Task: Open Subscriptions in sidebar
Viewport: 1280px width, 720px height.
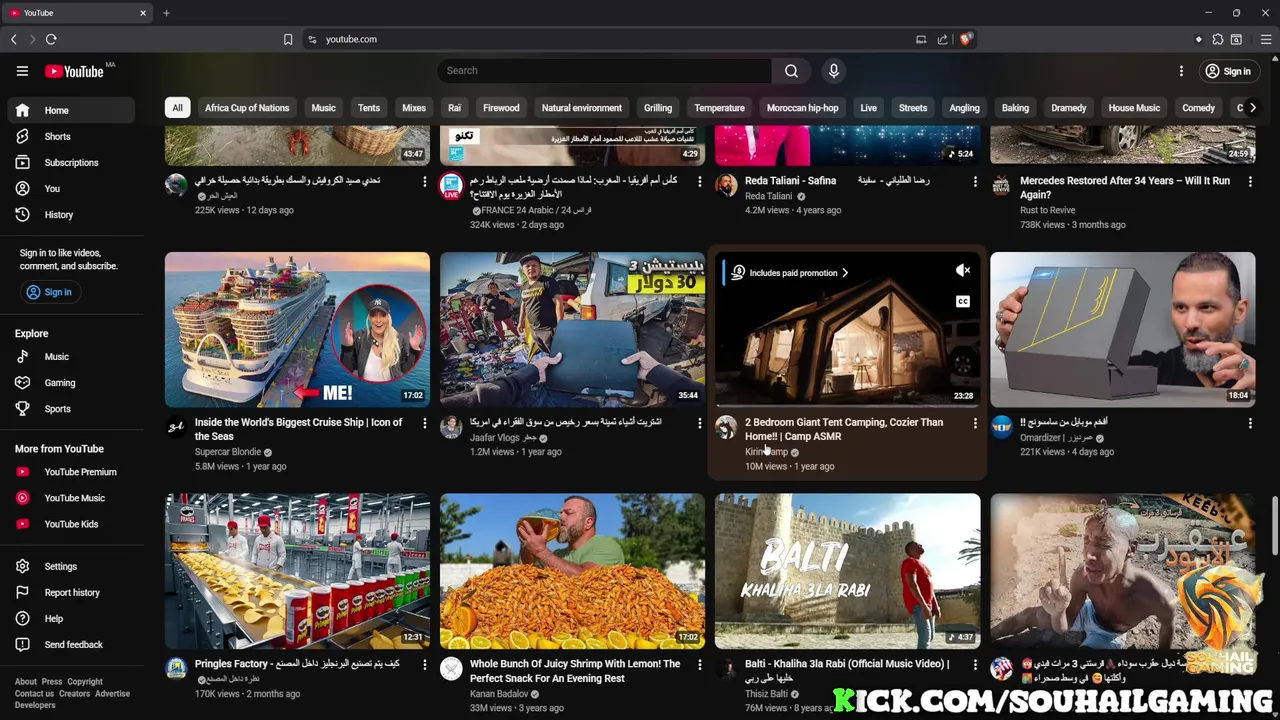Action: 71,162
